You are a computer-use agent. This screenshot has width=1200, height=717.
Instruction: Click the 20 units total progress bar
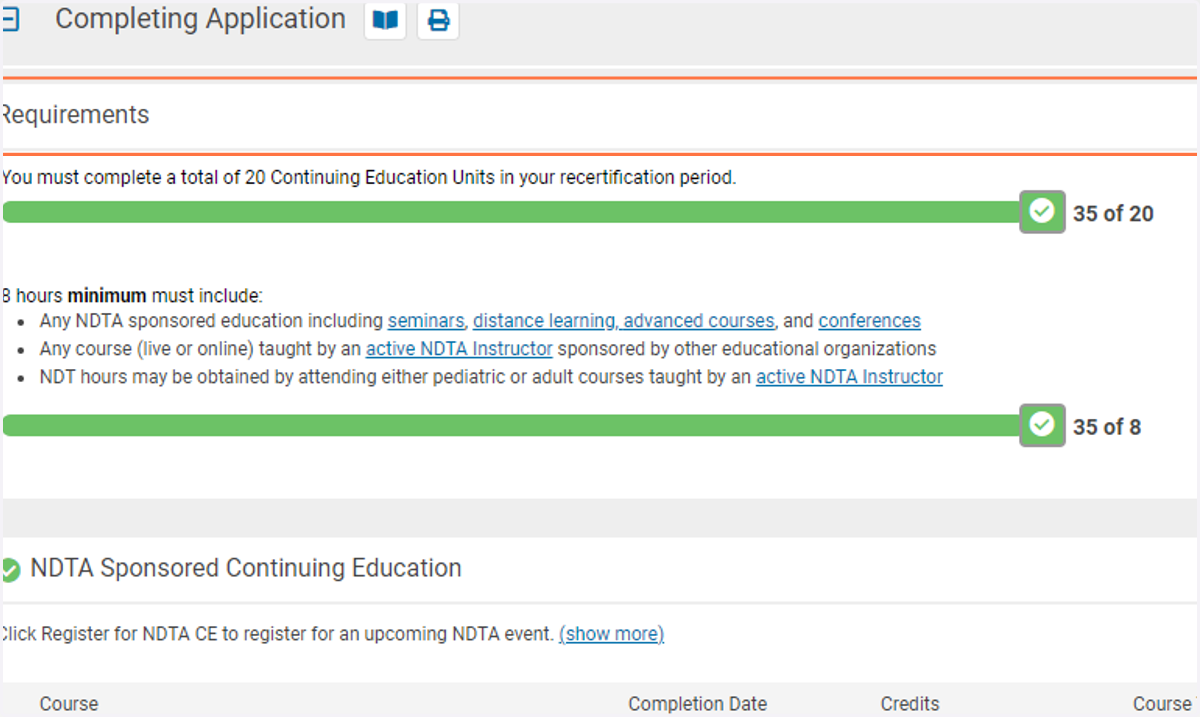tap(511, 212)
